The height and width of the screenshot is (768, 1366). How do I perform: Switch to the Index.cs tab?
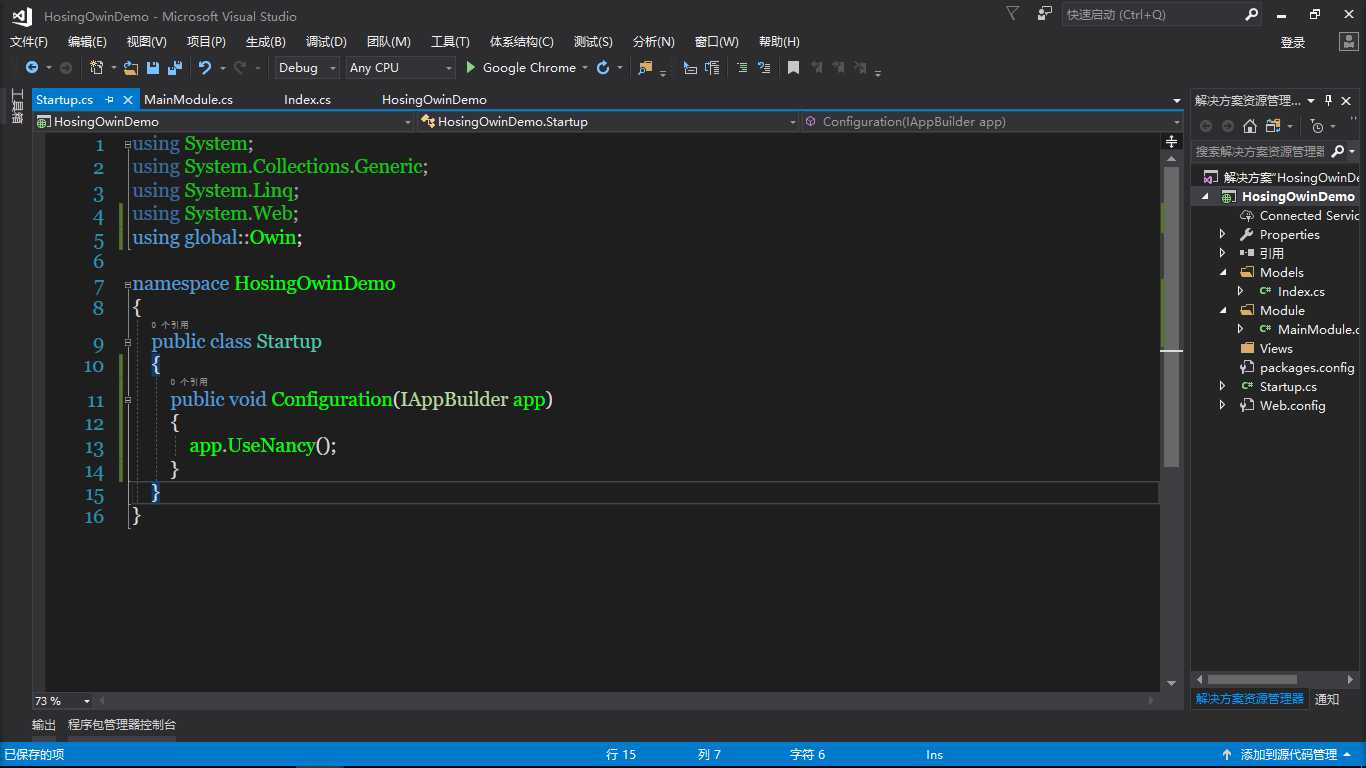click(307, 99)
